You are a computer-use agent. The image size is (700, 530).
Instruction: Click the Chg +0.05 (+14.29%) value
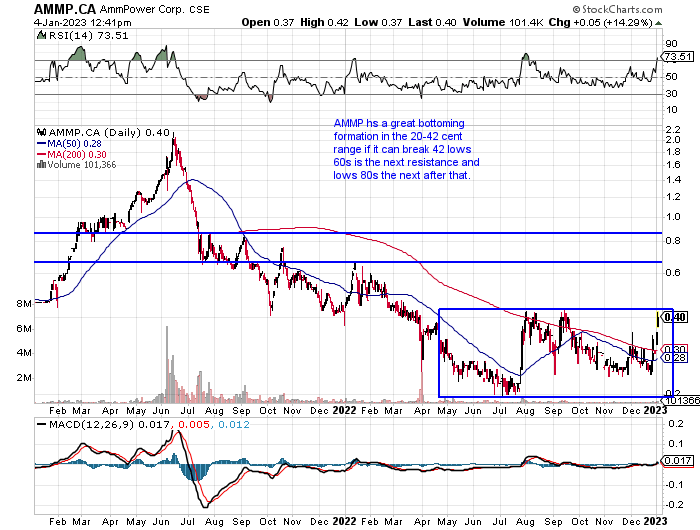[600, 22]
